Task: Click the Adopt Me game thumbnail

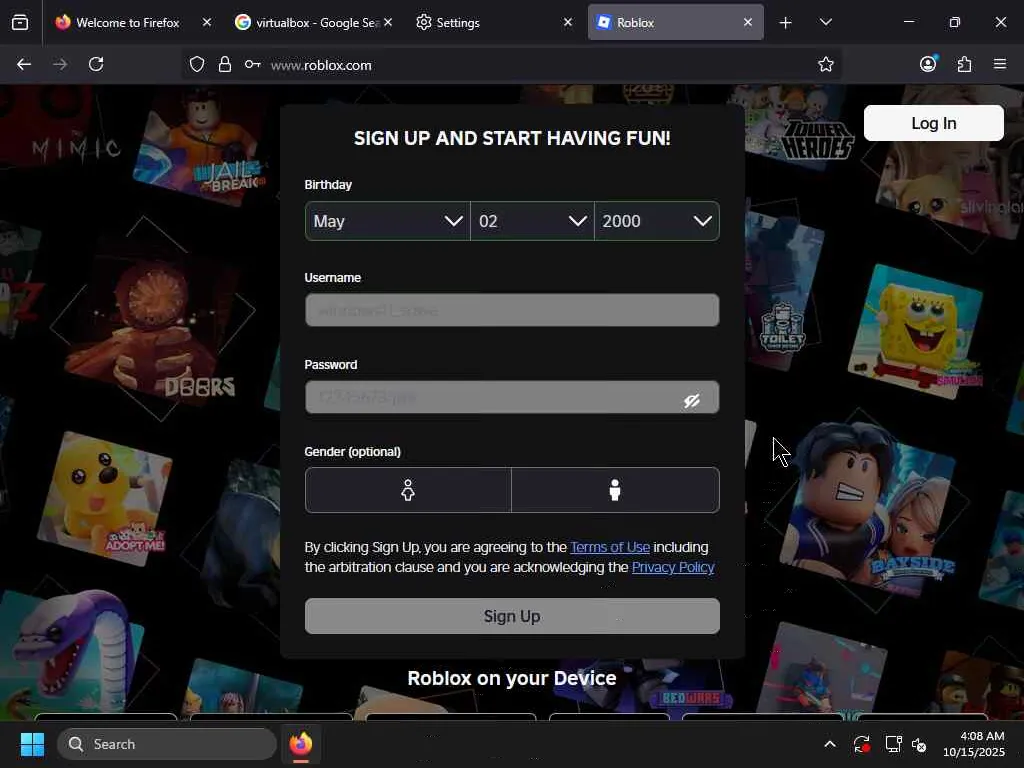Action: point(104,500)
